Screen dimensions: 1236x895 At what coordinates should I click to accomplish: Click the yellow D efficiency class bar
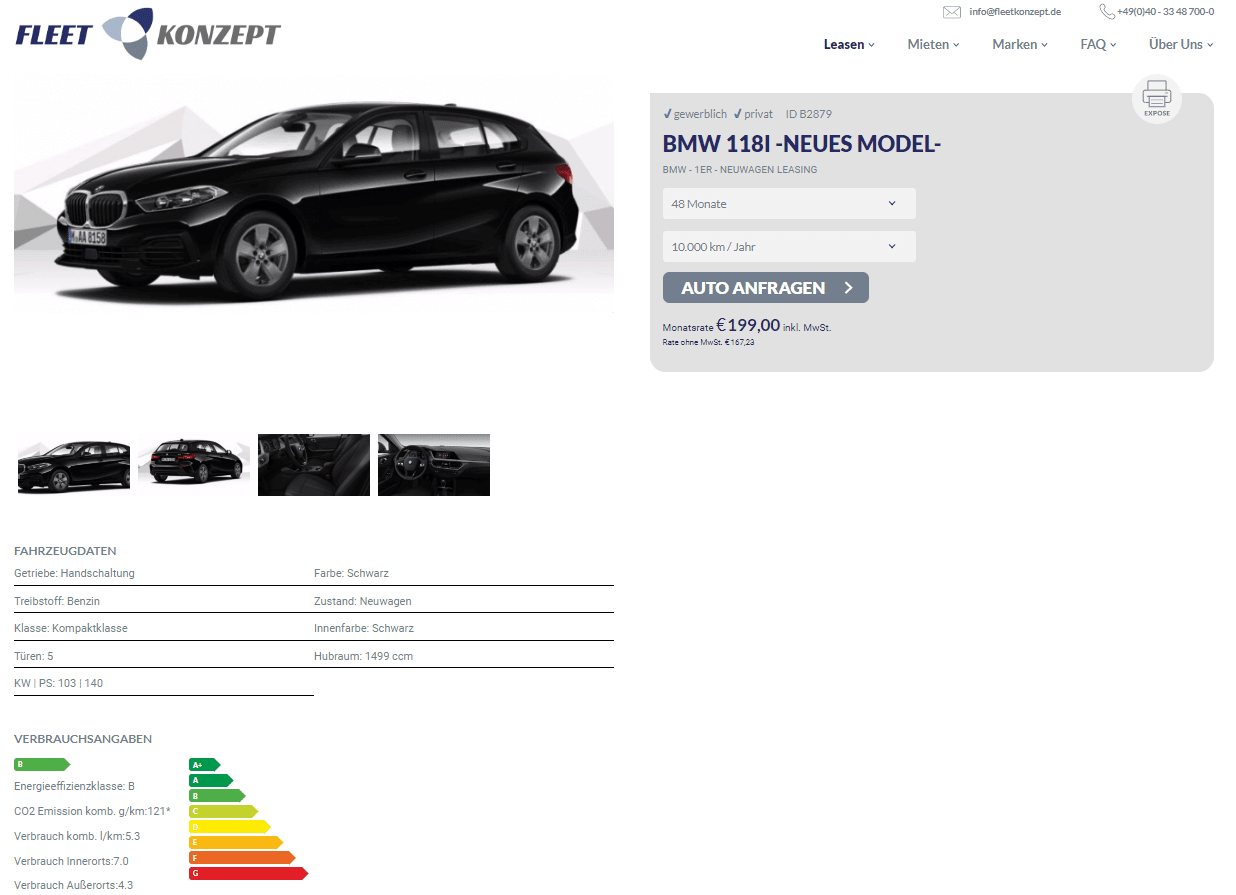point(230,827)
